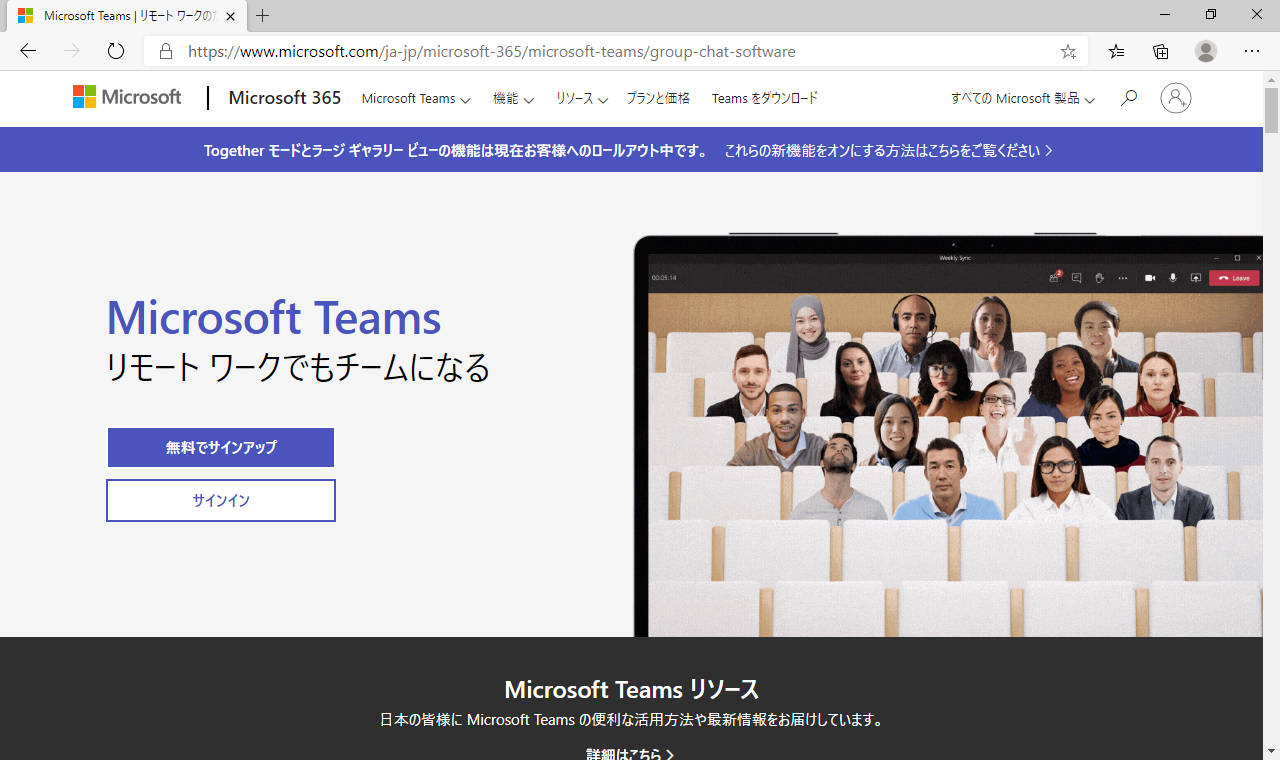
Task: Click the lock icon beside the URL
Action: tap(166, 52)
